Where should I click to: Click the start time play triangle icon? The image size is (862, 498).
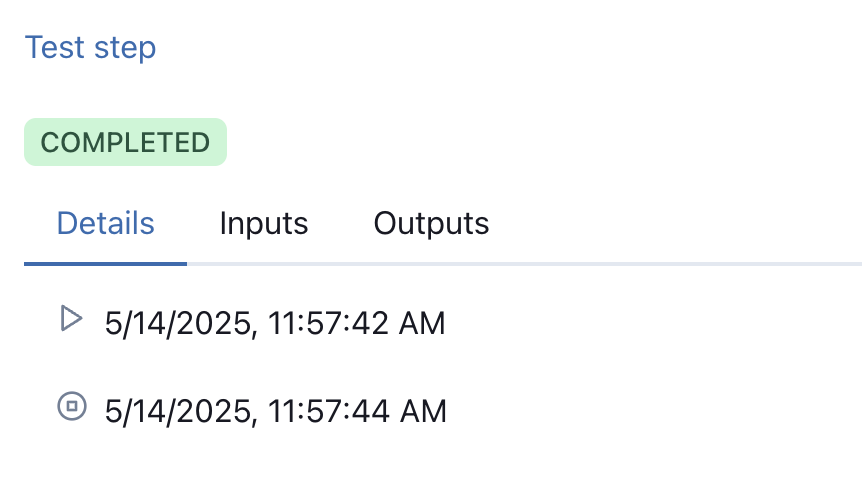(x=71, y=319)
